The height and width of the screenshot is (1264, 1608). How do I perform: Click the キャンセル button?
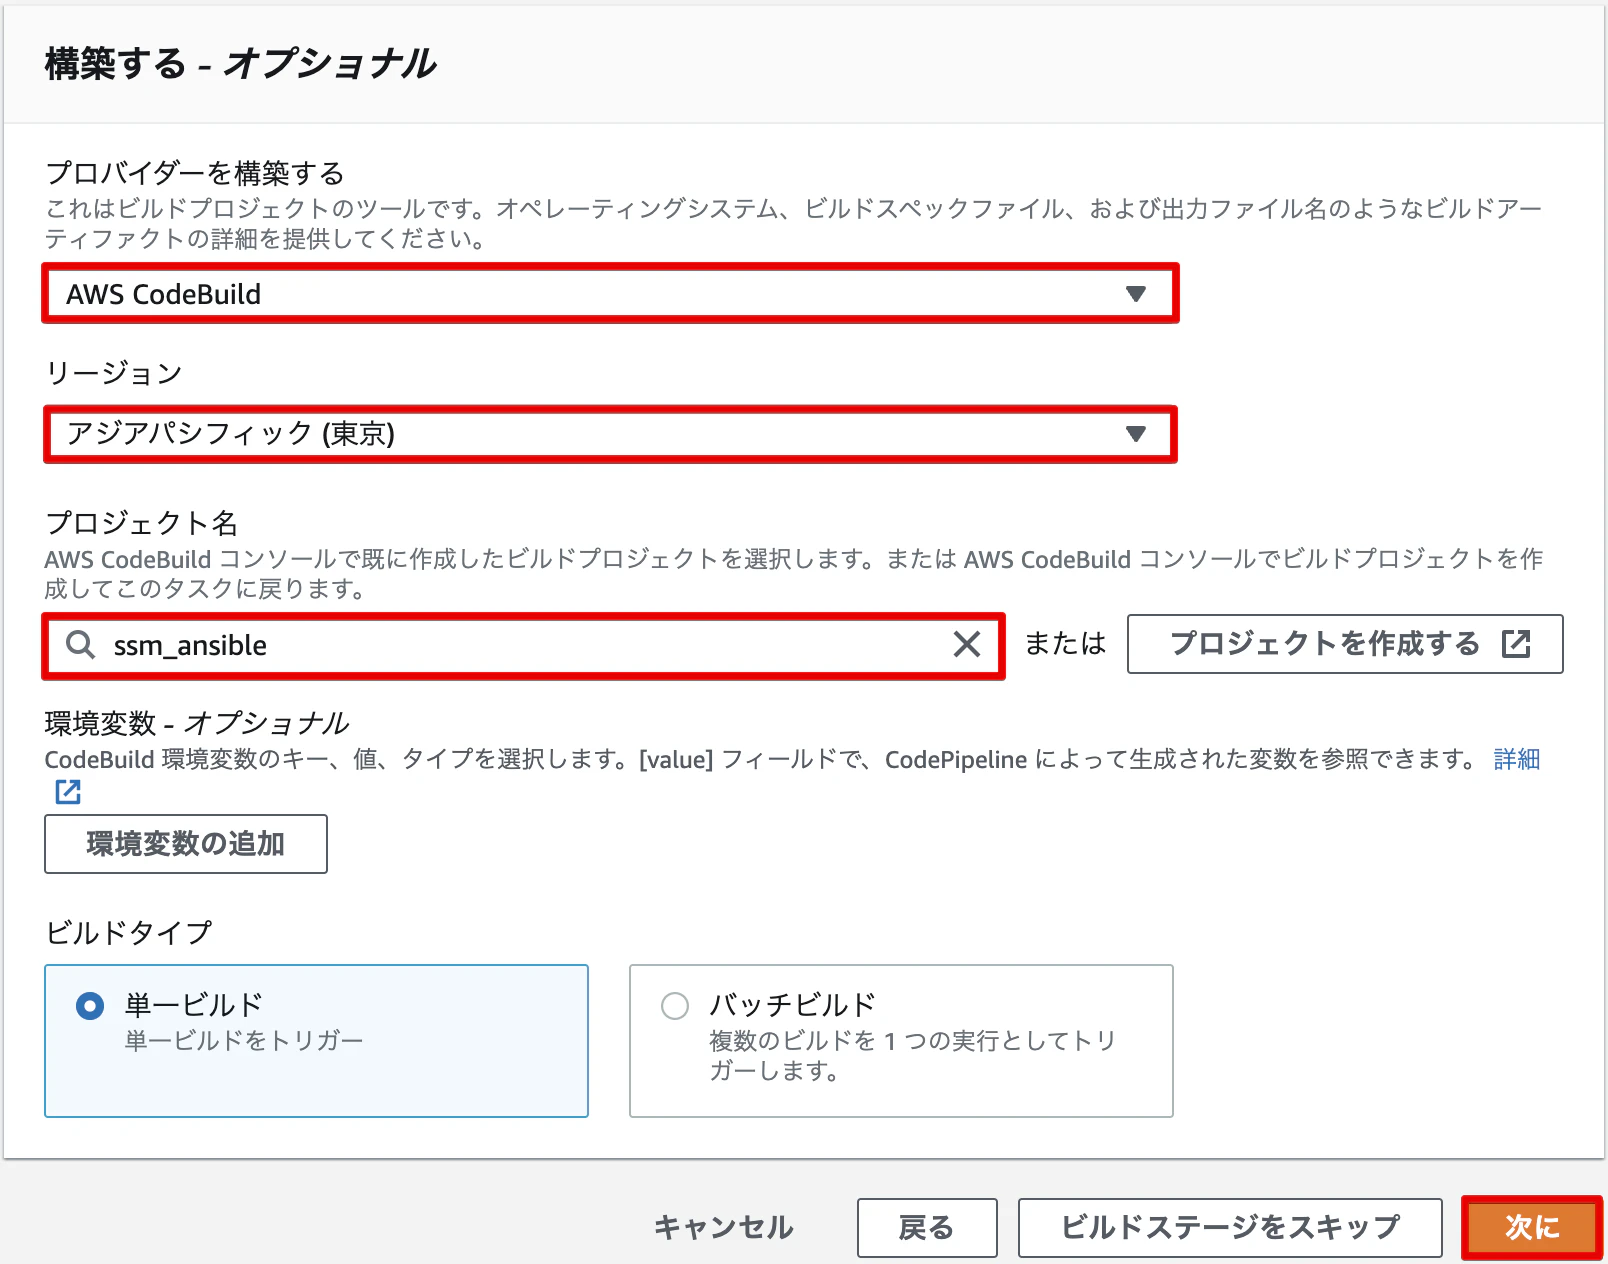(723, 1227)
